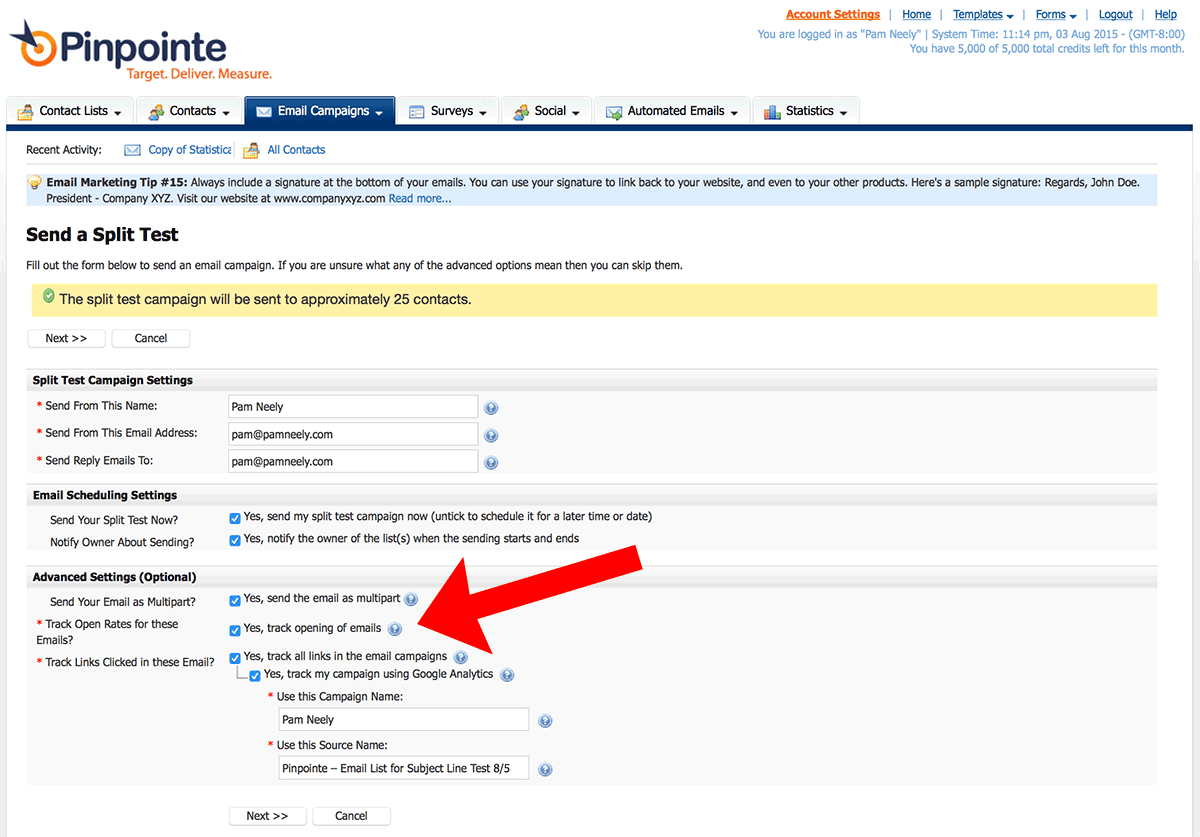
Task: Select the Email Campaigns tab
Action: 320,111
